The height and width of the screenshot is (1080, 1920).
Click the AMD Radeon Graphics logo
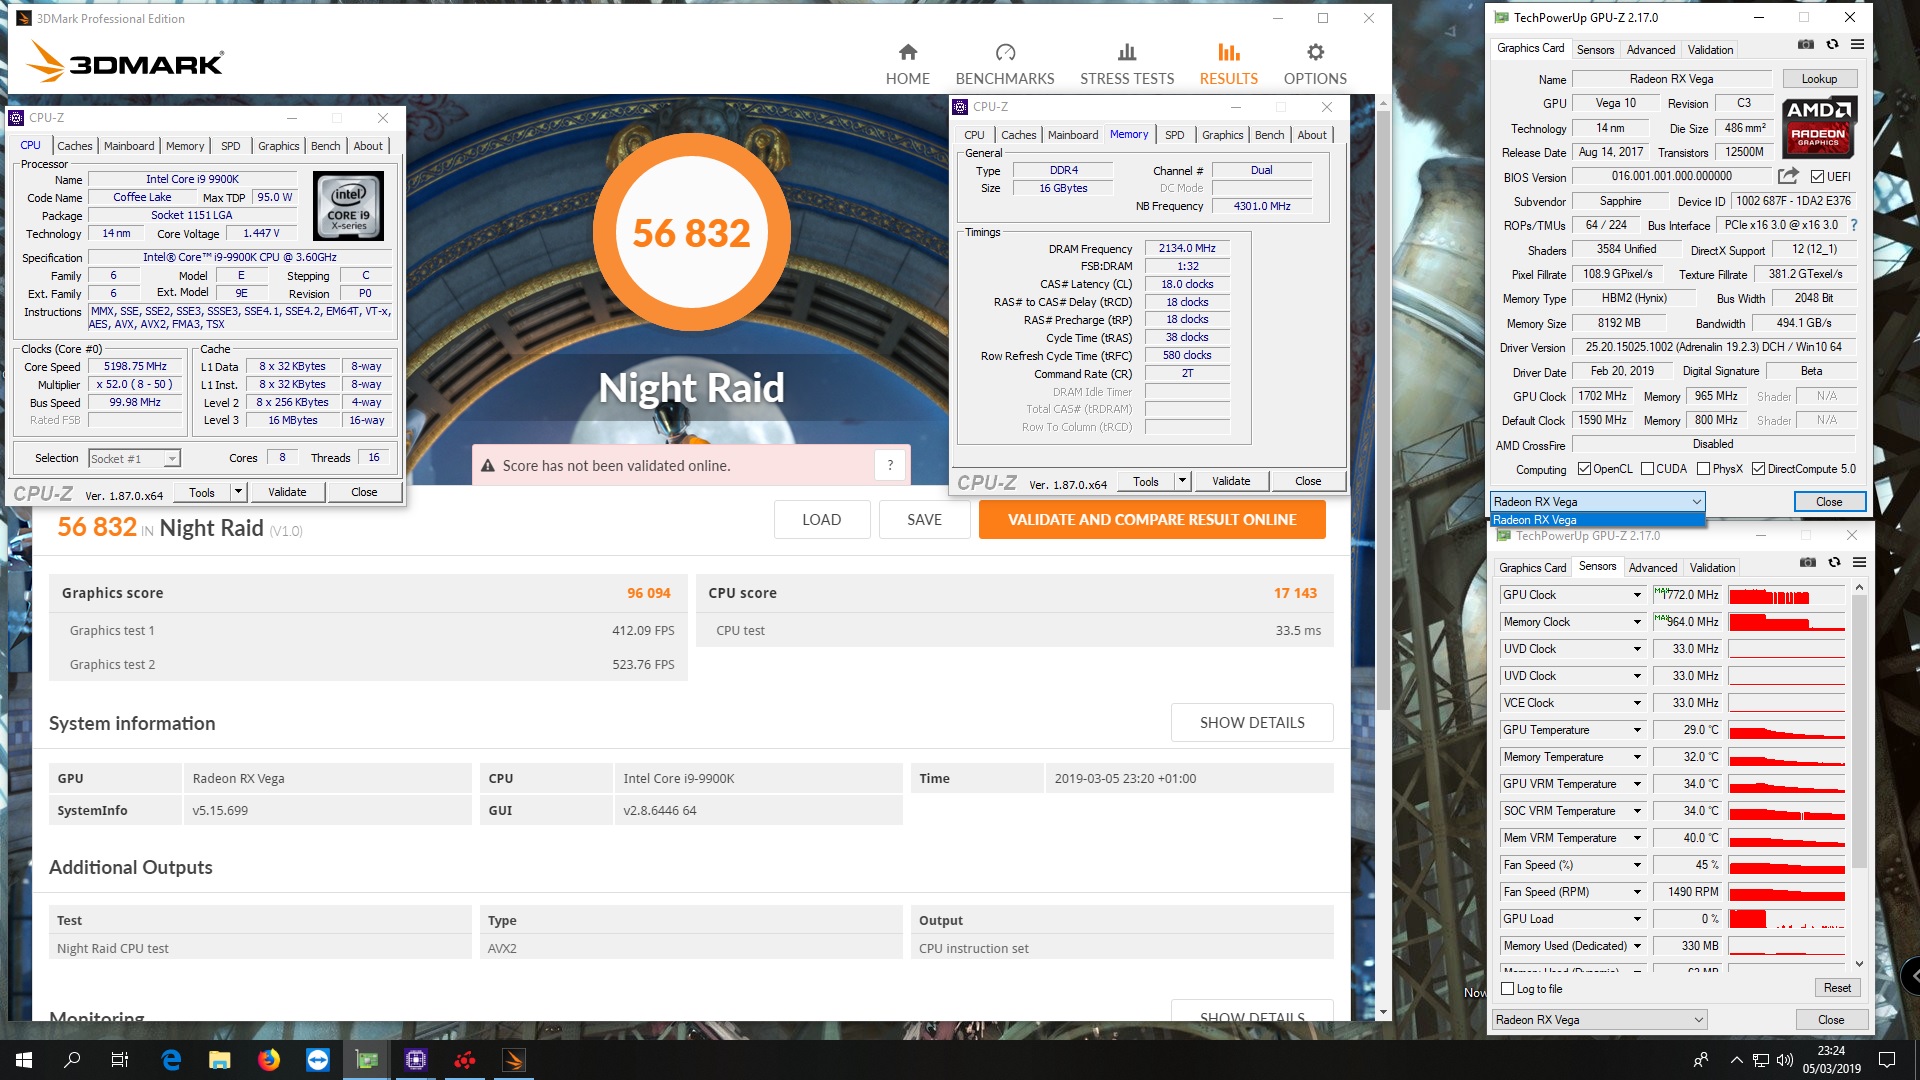pos(1818,128)
